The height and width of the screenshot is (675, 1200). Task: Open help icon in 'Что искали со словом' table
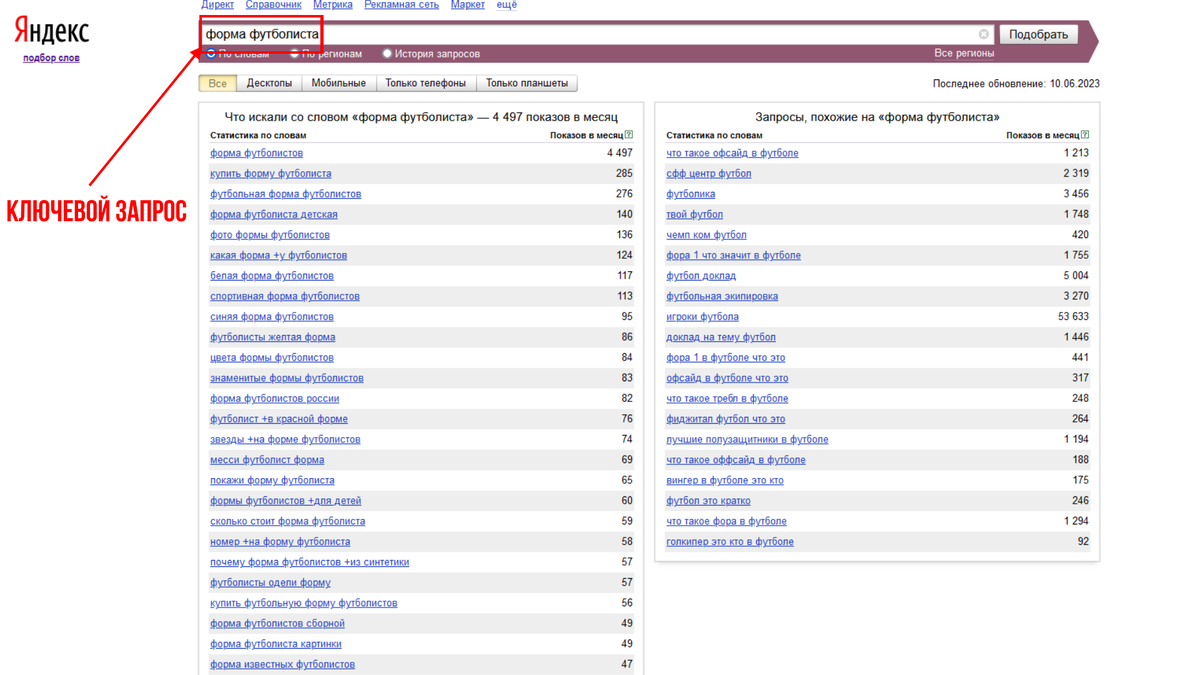(629, 135)
